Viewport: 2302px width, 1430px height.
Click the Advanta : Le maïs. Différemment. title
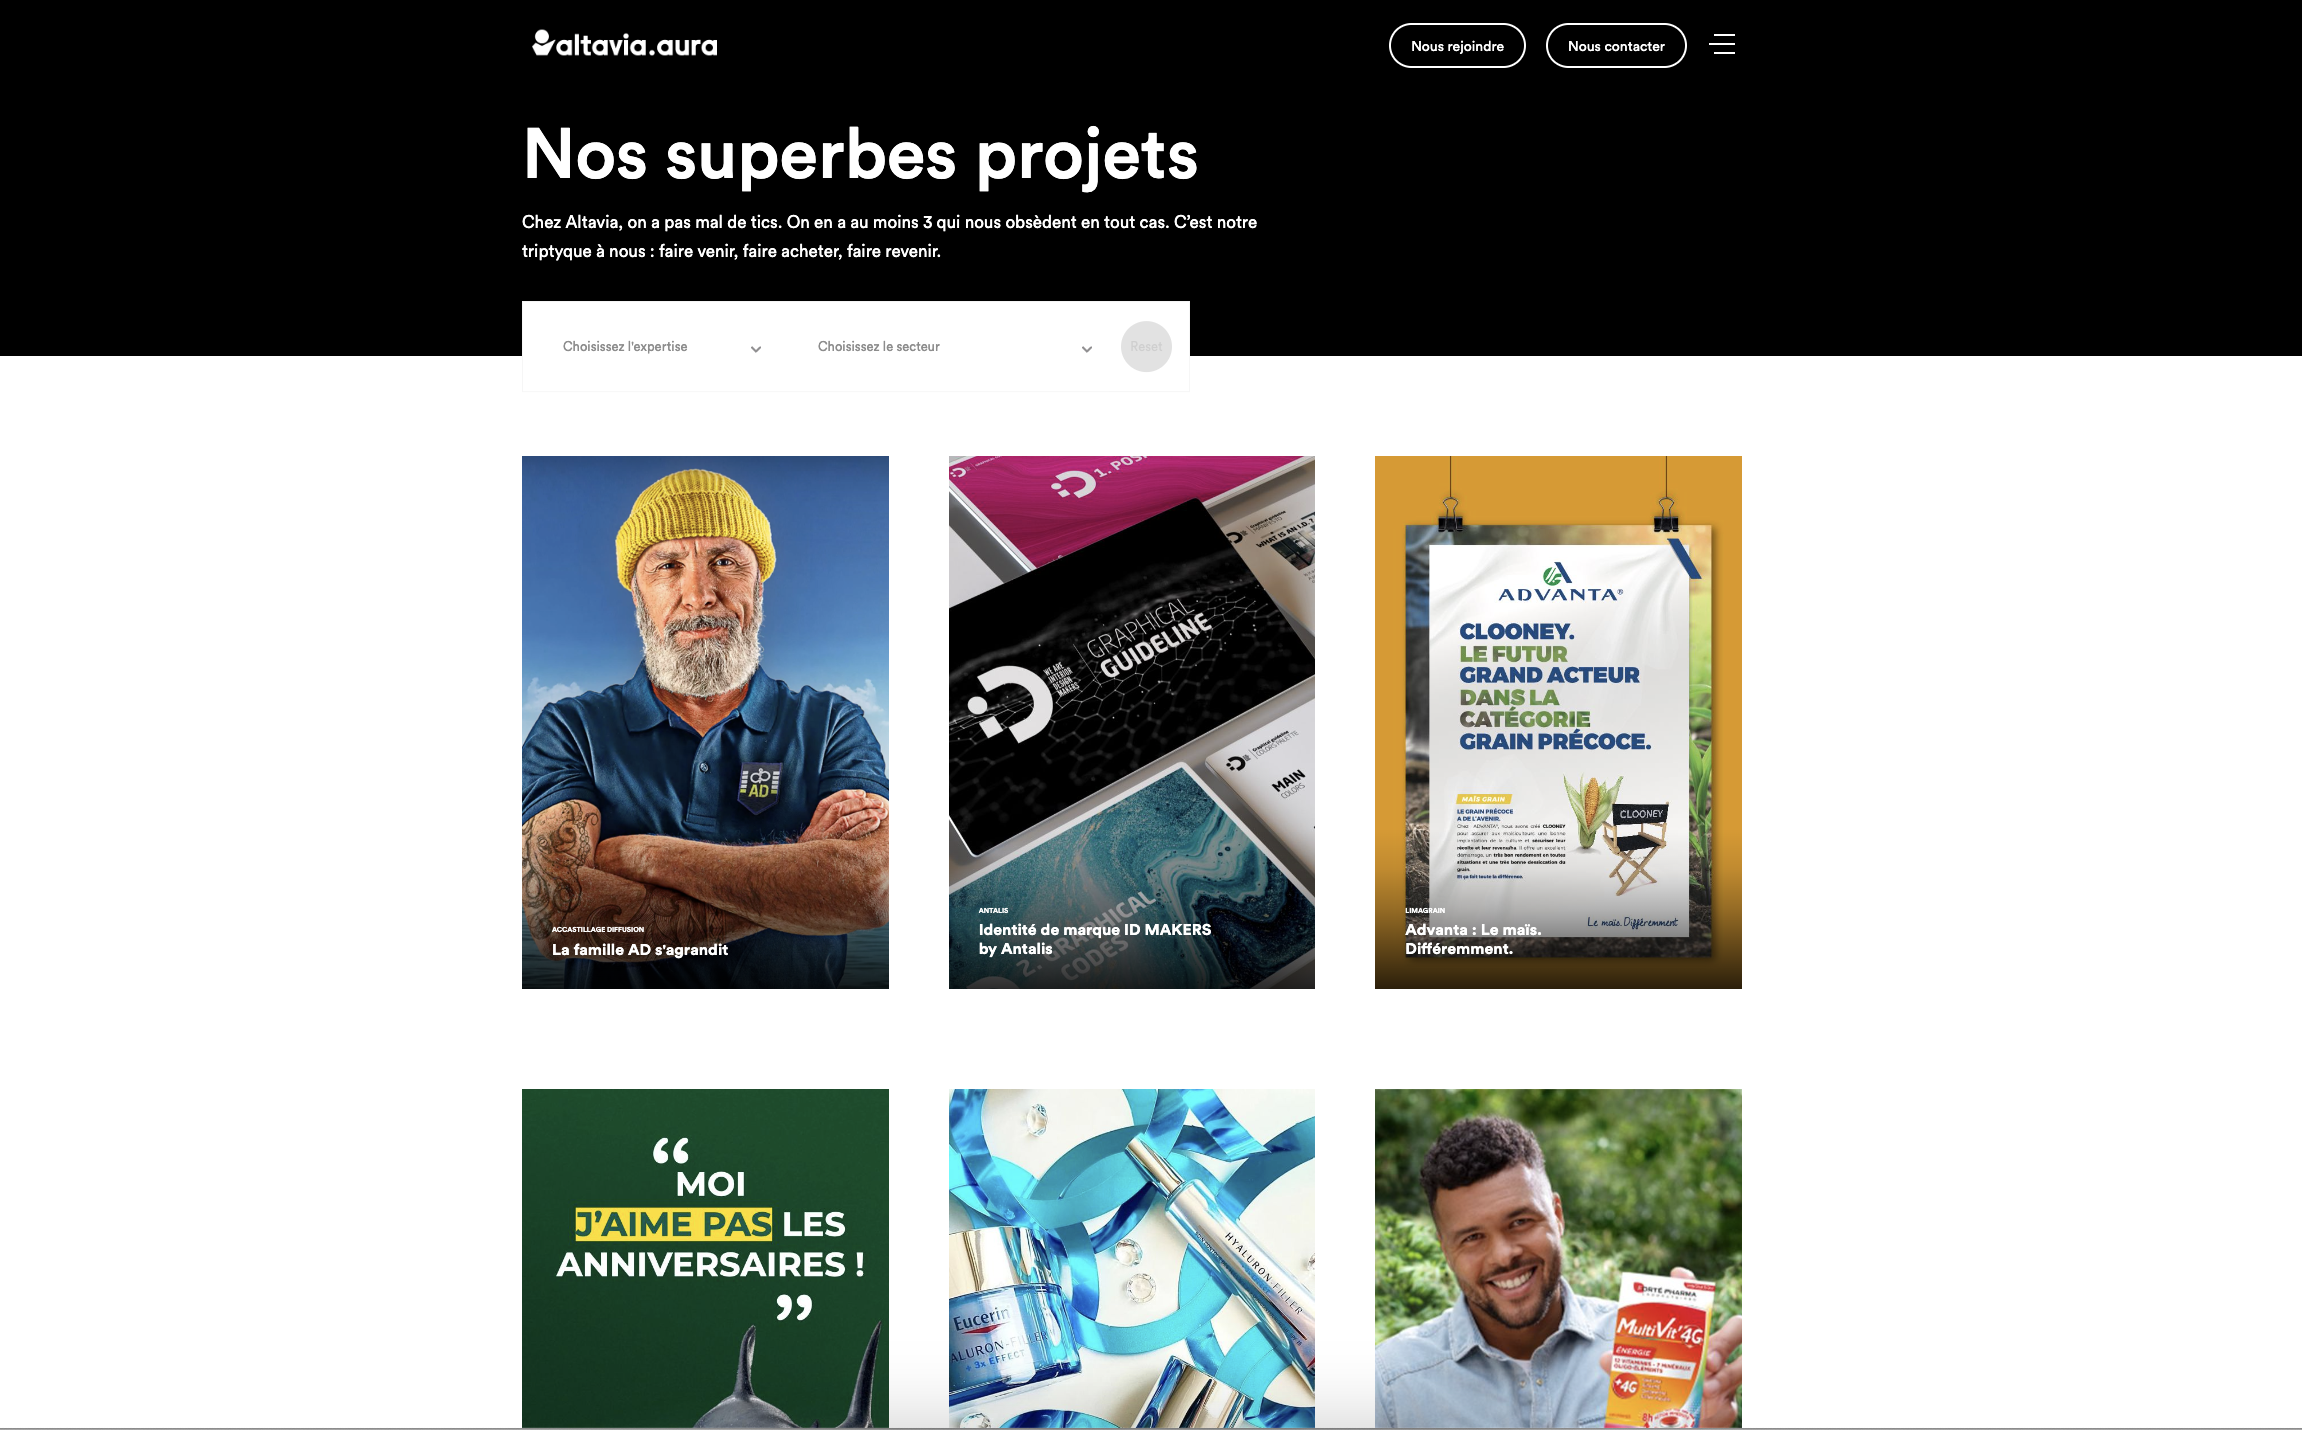pyautogui.click(x=1473, y=939)
